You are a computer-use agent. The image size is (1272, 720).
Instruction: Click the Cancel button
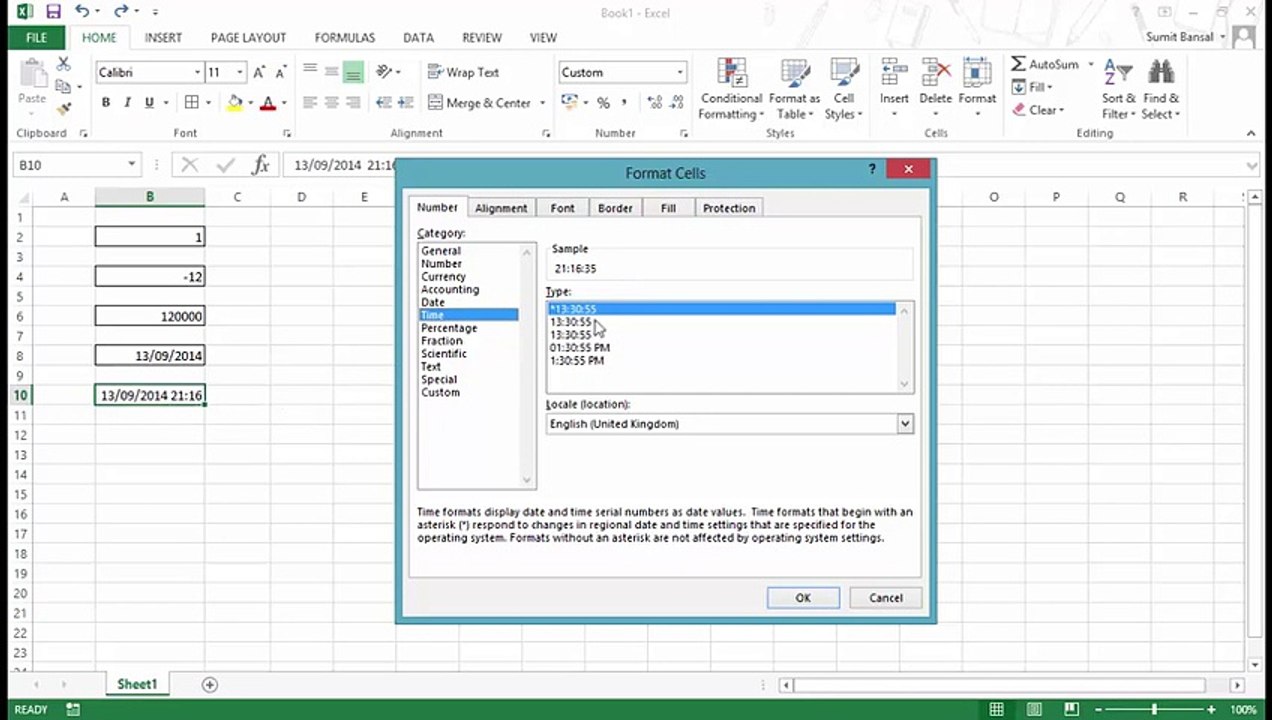885,597
